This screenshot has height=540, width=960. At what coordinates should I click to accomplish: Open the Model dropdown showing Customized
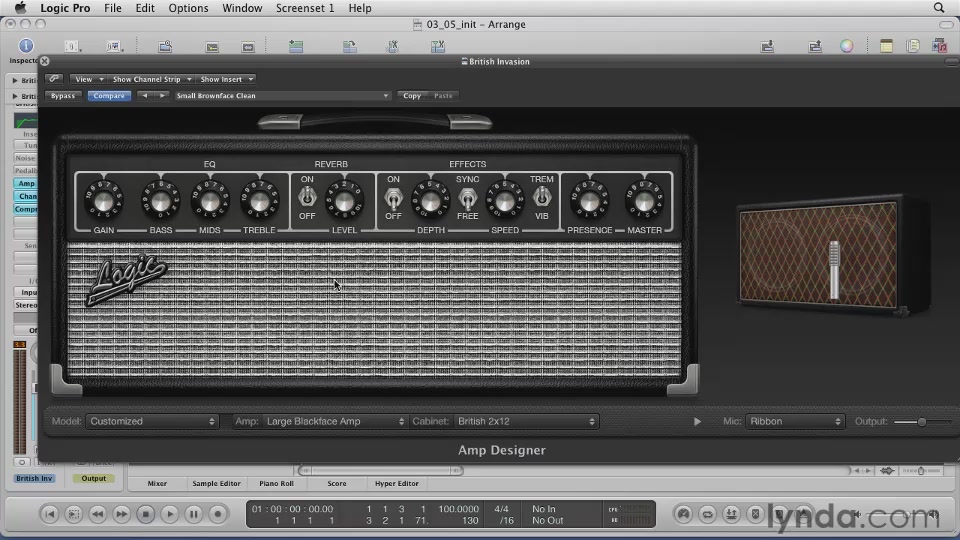pyautogui.click(x=151, y=421)
